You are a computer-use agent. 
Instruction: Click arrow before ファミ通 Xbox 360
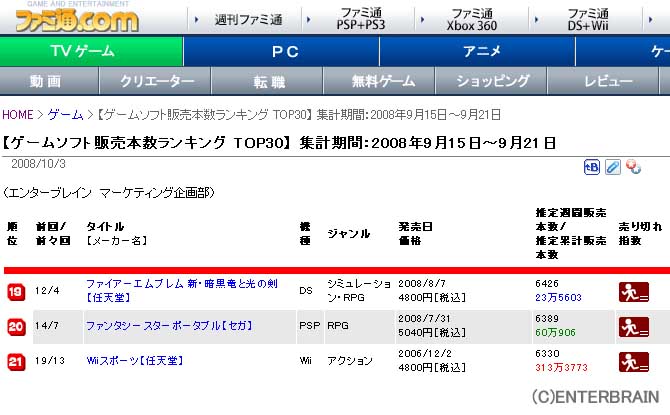422,20
